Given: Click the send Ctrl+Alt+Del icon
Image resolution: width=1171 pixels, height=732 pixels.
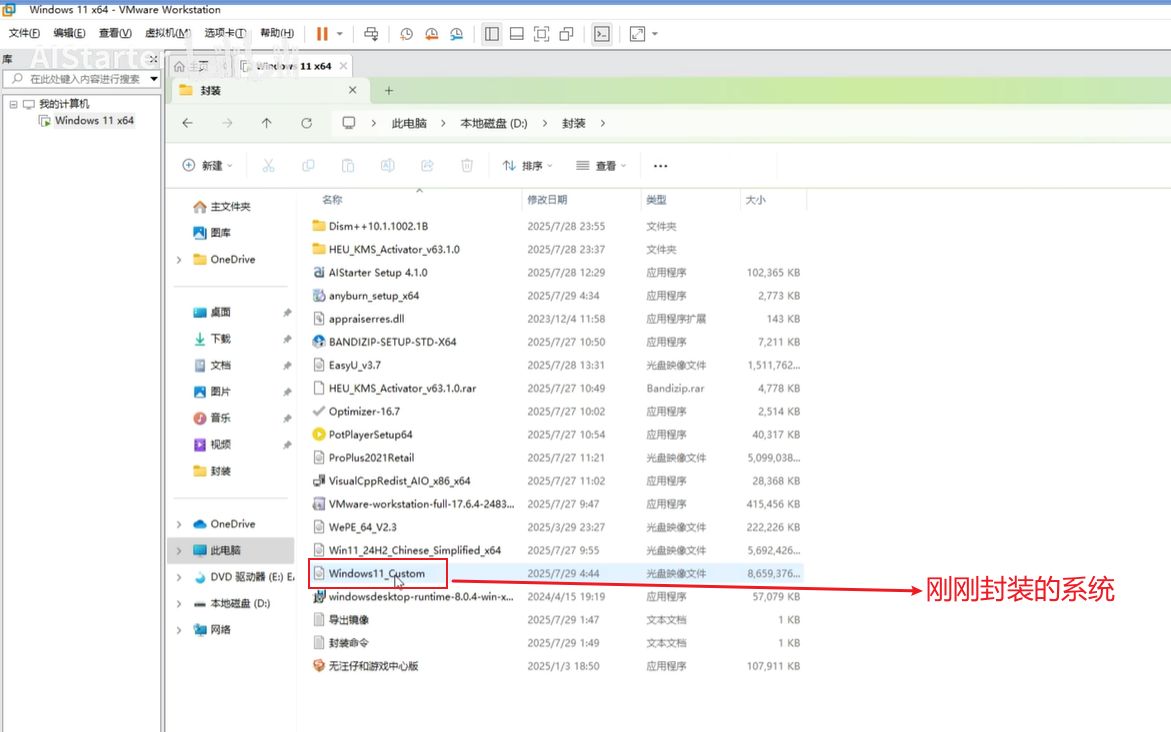Looking at the screenshot, I should click(371, 34).
